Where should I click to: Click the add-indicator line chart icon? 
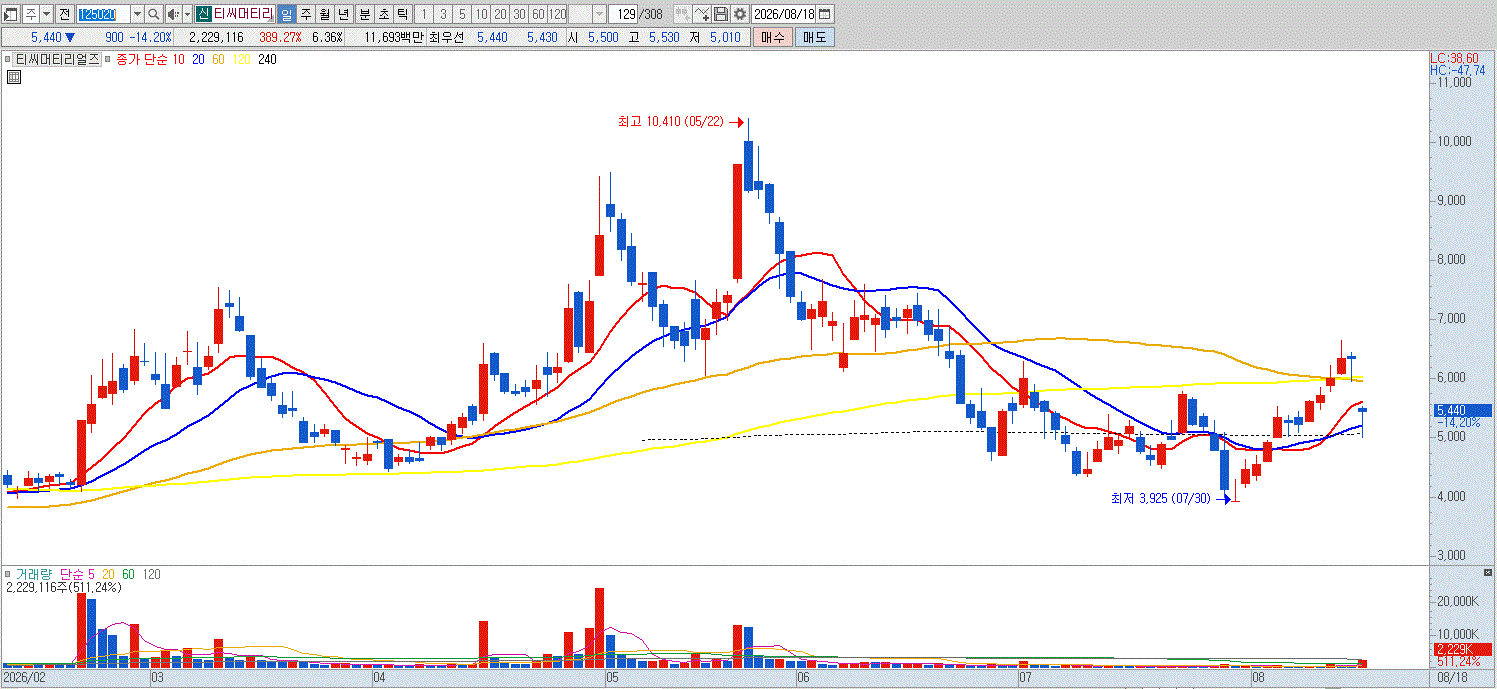coord(701,14)
